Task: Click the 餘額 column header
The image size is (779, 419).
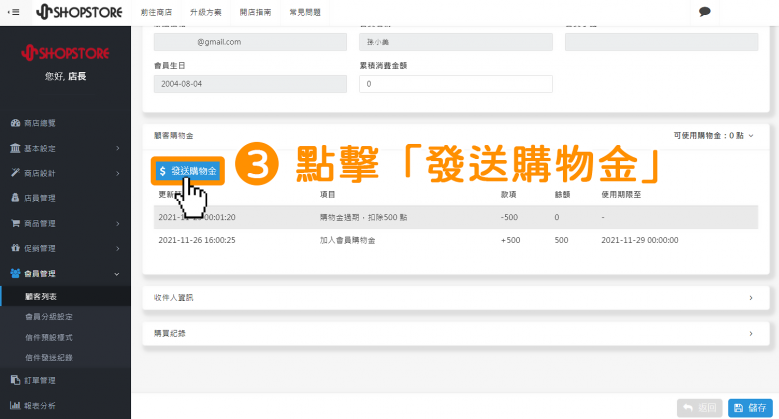Action: (562, 194)
